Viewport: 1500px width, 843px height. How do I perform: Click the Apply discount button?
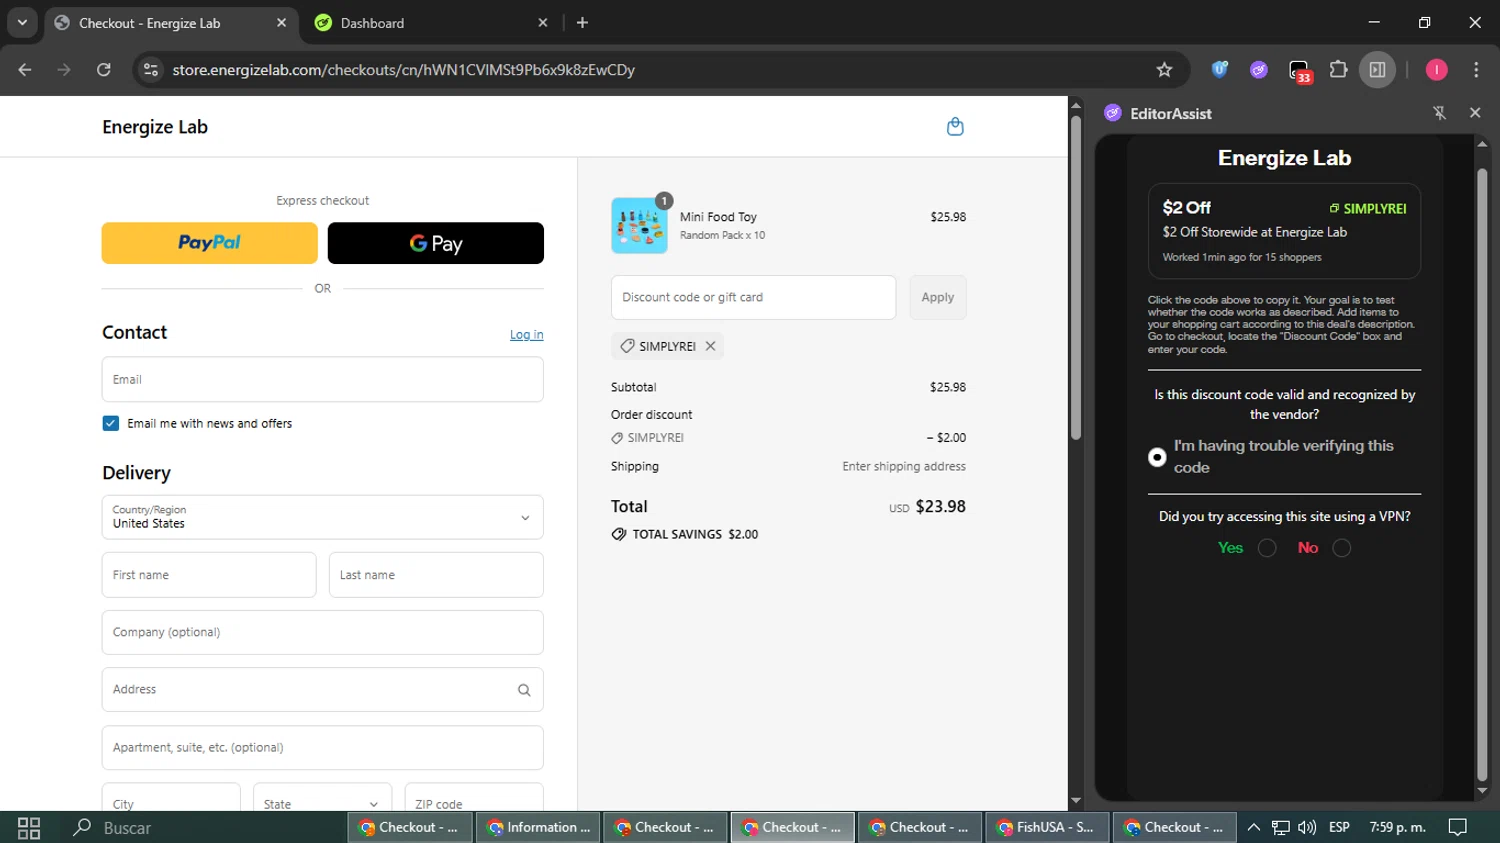tap(938, 297)
